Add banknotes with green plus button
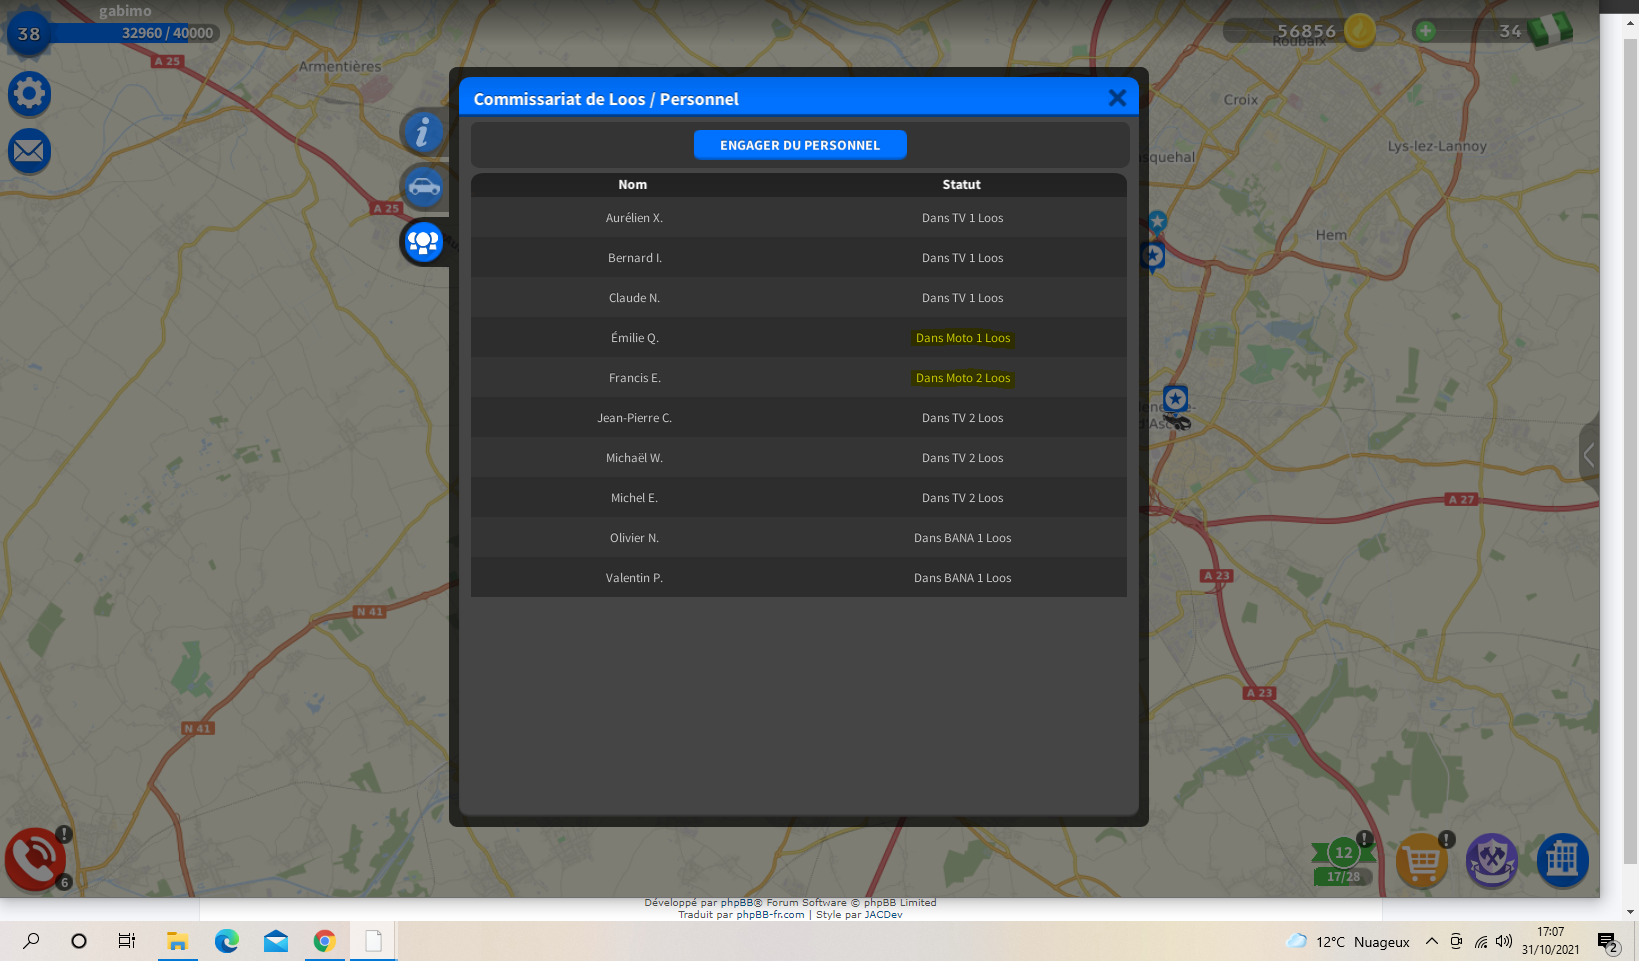 (x=1426, y=31)
